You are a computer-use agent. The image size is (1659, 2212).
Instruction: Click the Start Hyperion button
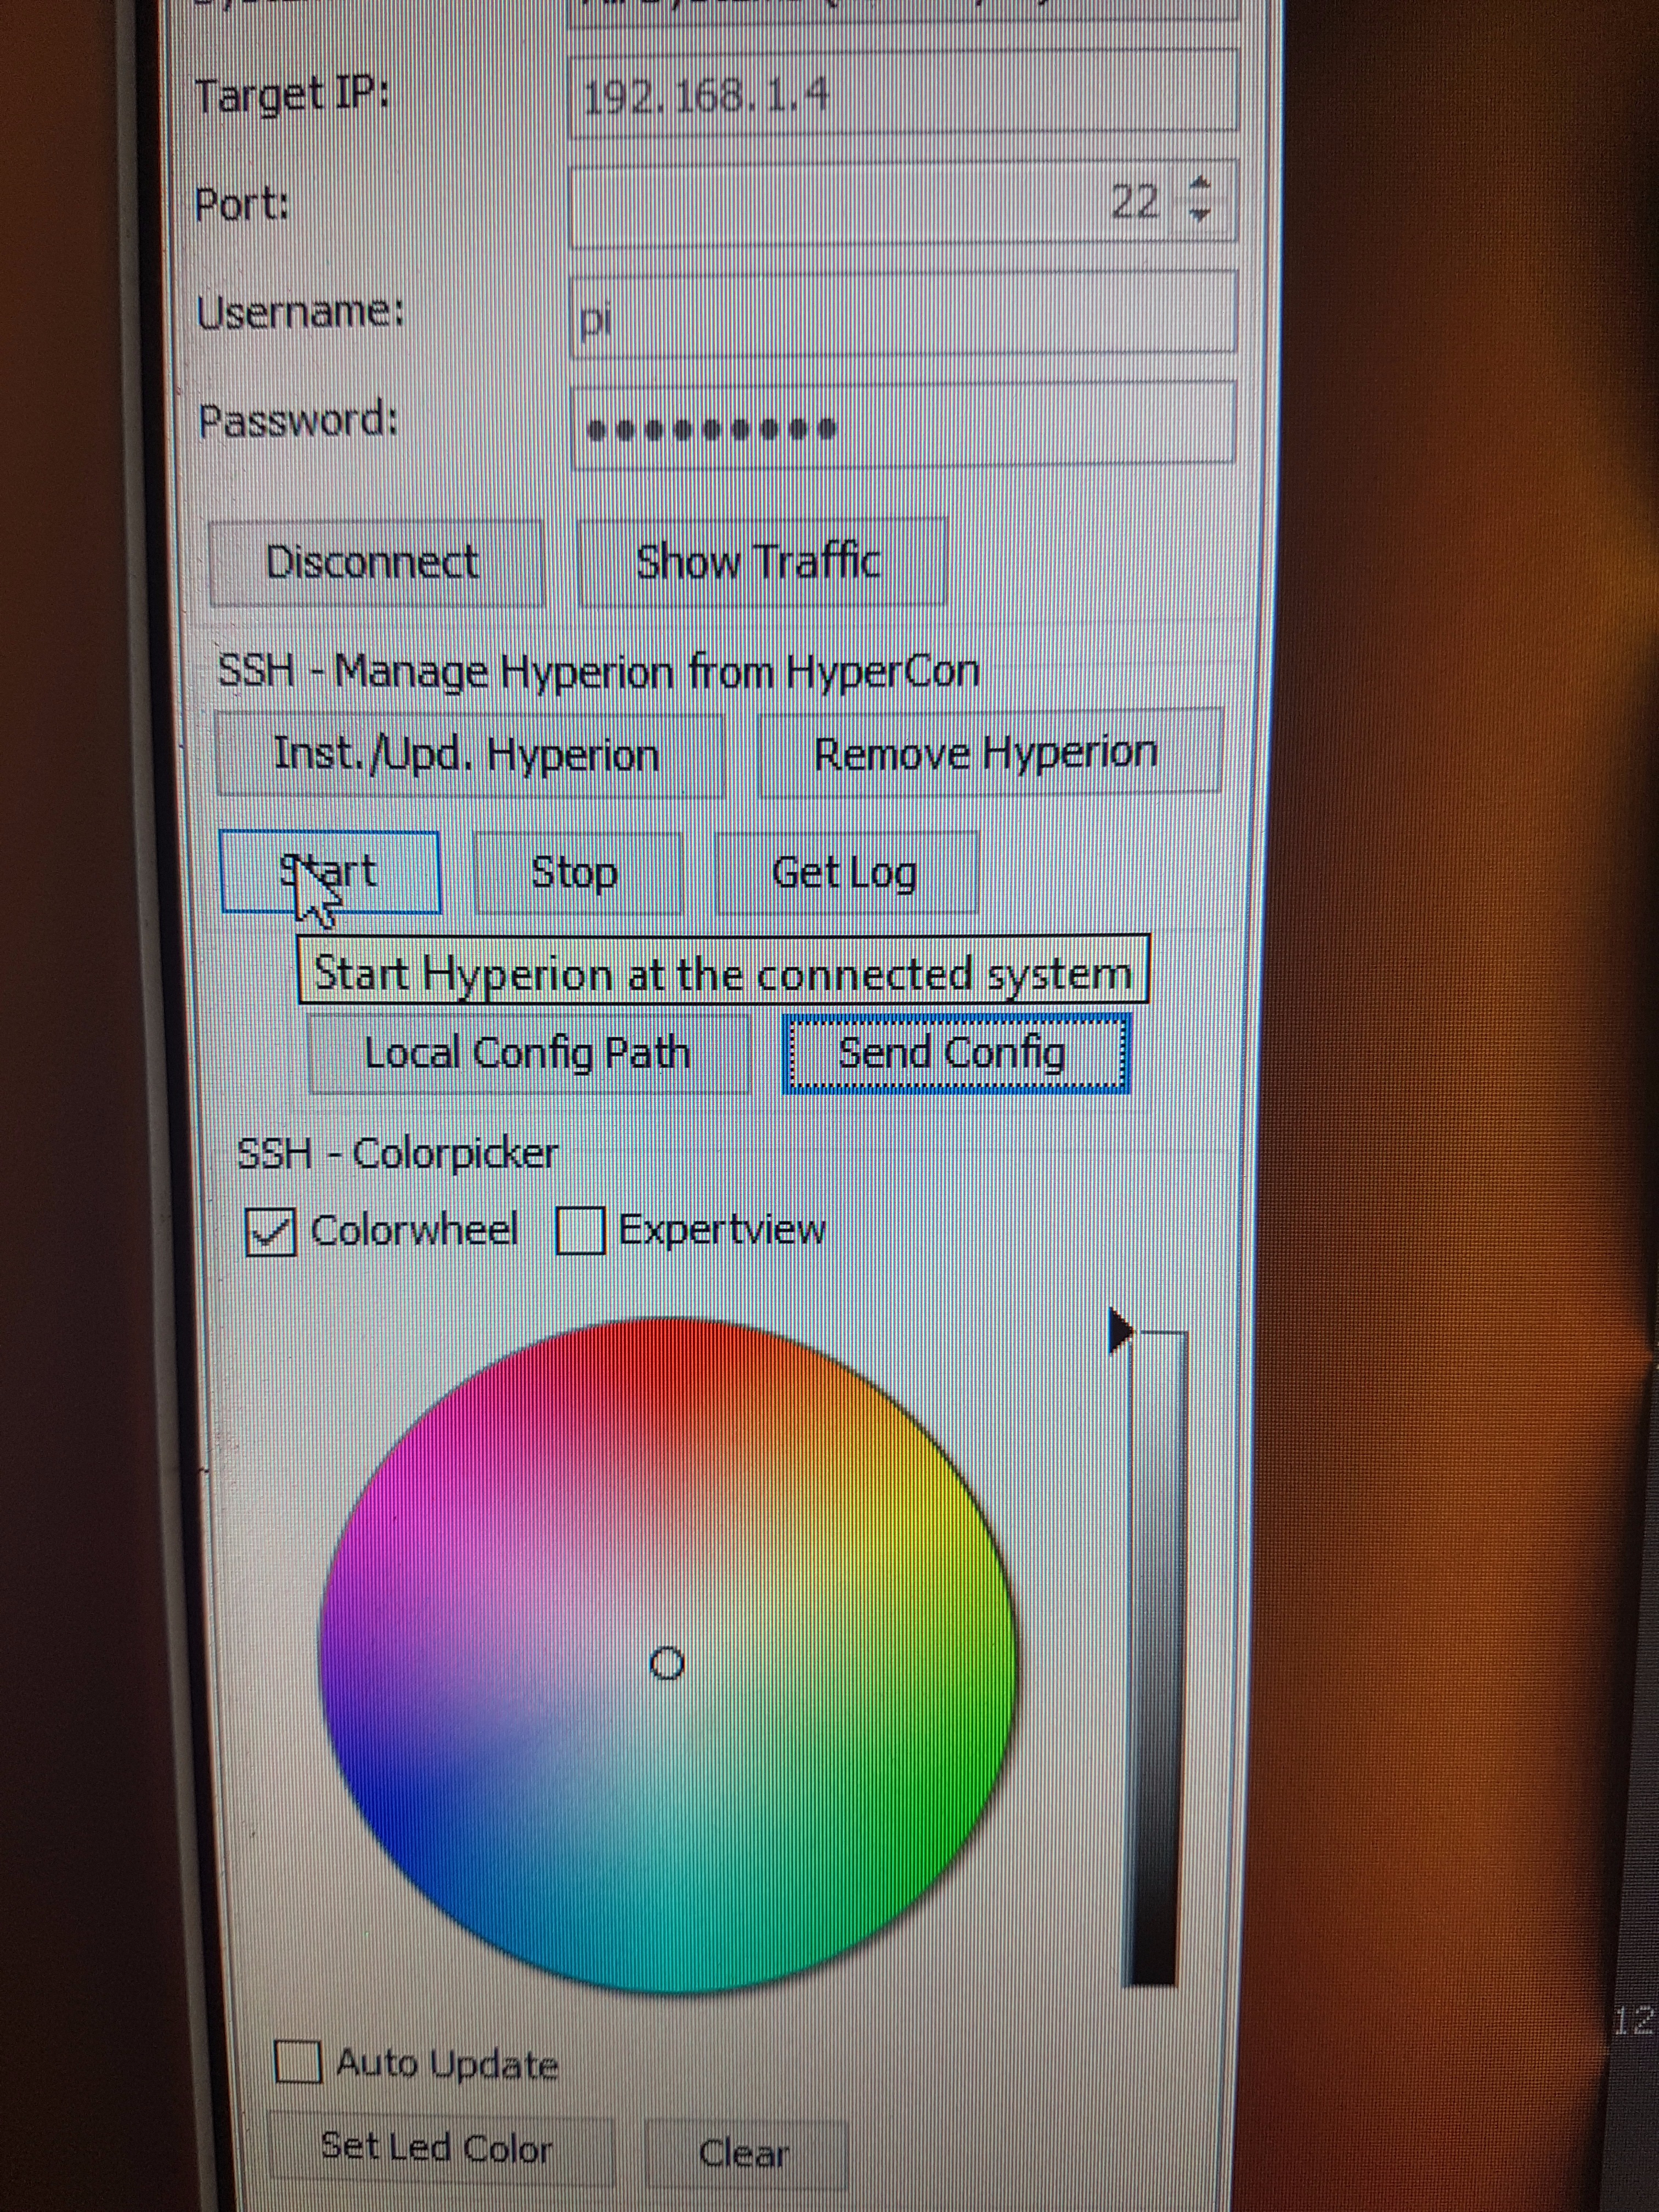coord(330,872)
